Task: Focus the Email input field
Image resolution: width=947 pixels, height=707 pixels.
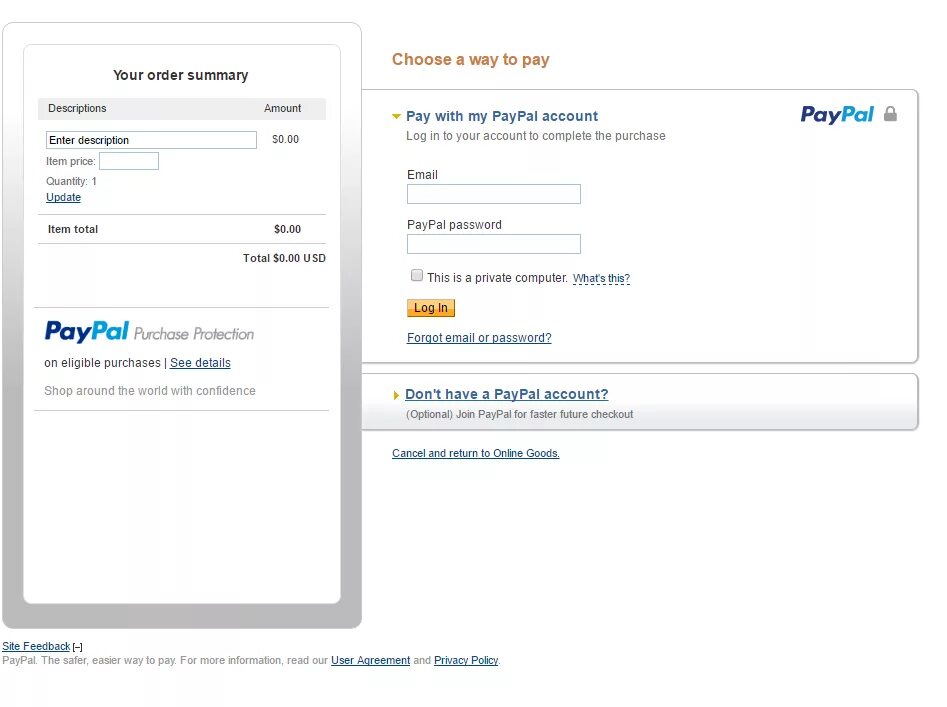Action: (493, 194)
